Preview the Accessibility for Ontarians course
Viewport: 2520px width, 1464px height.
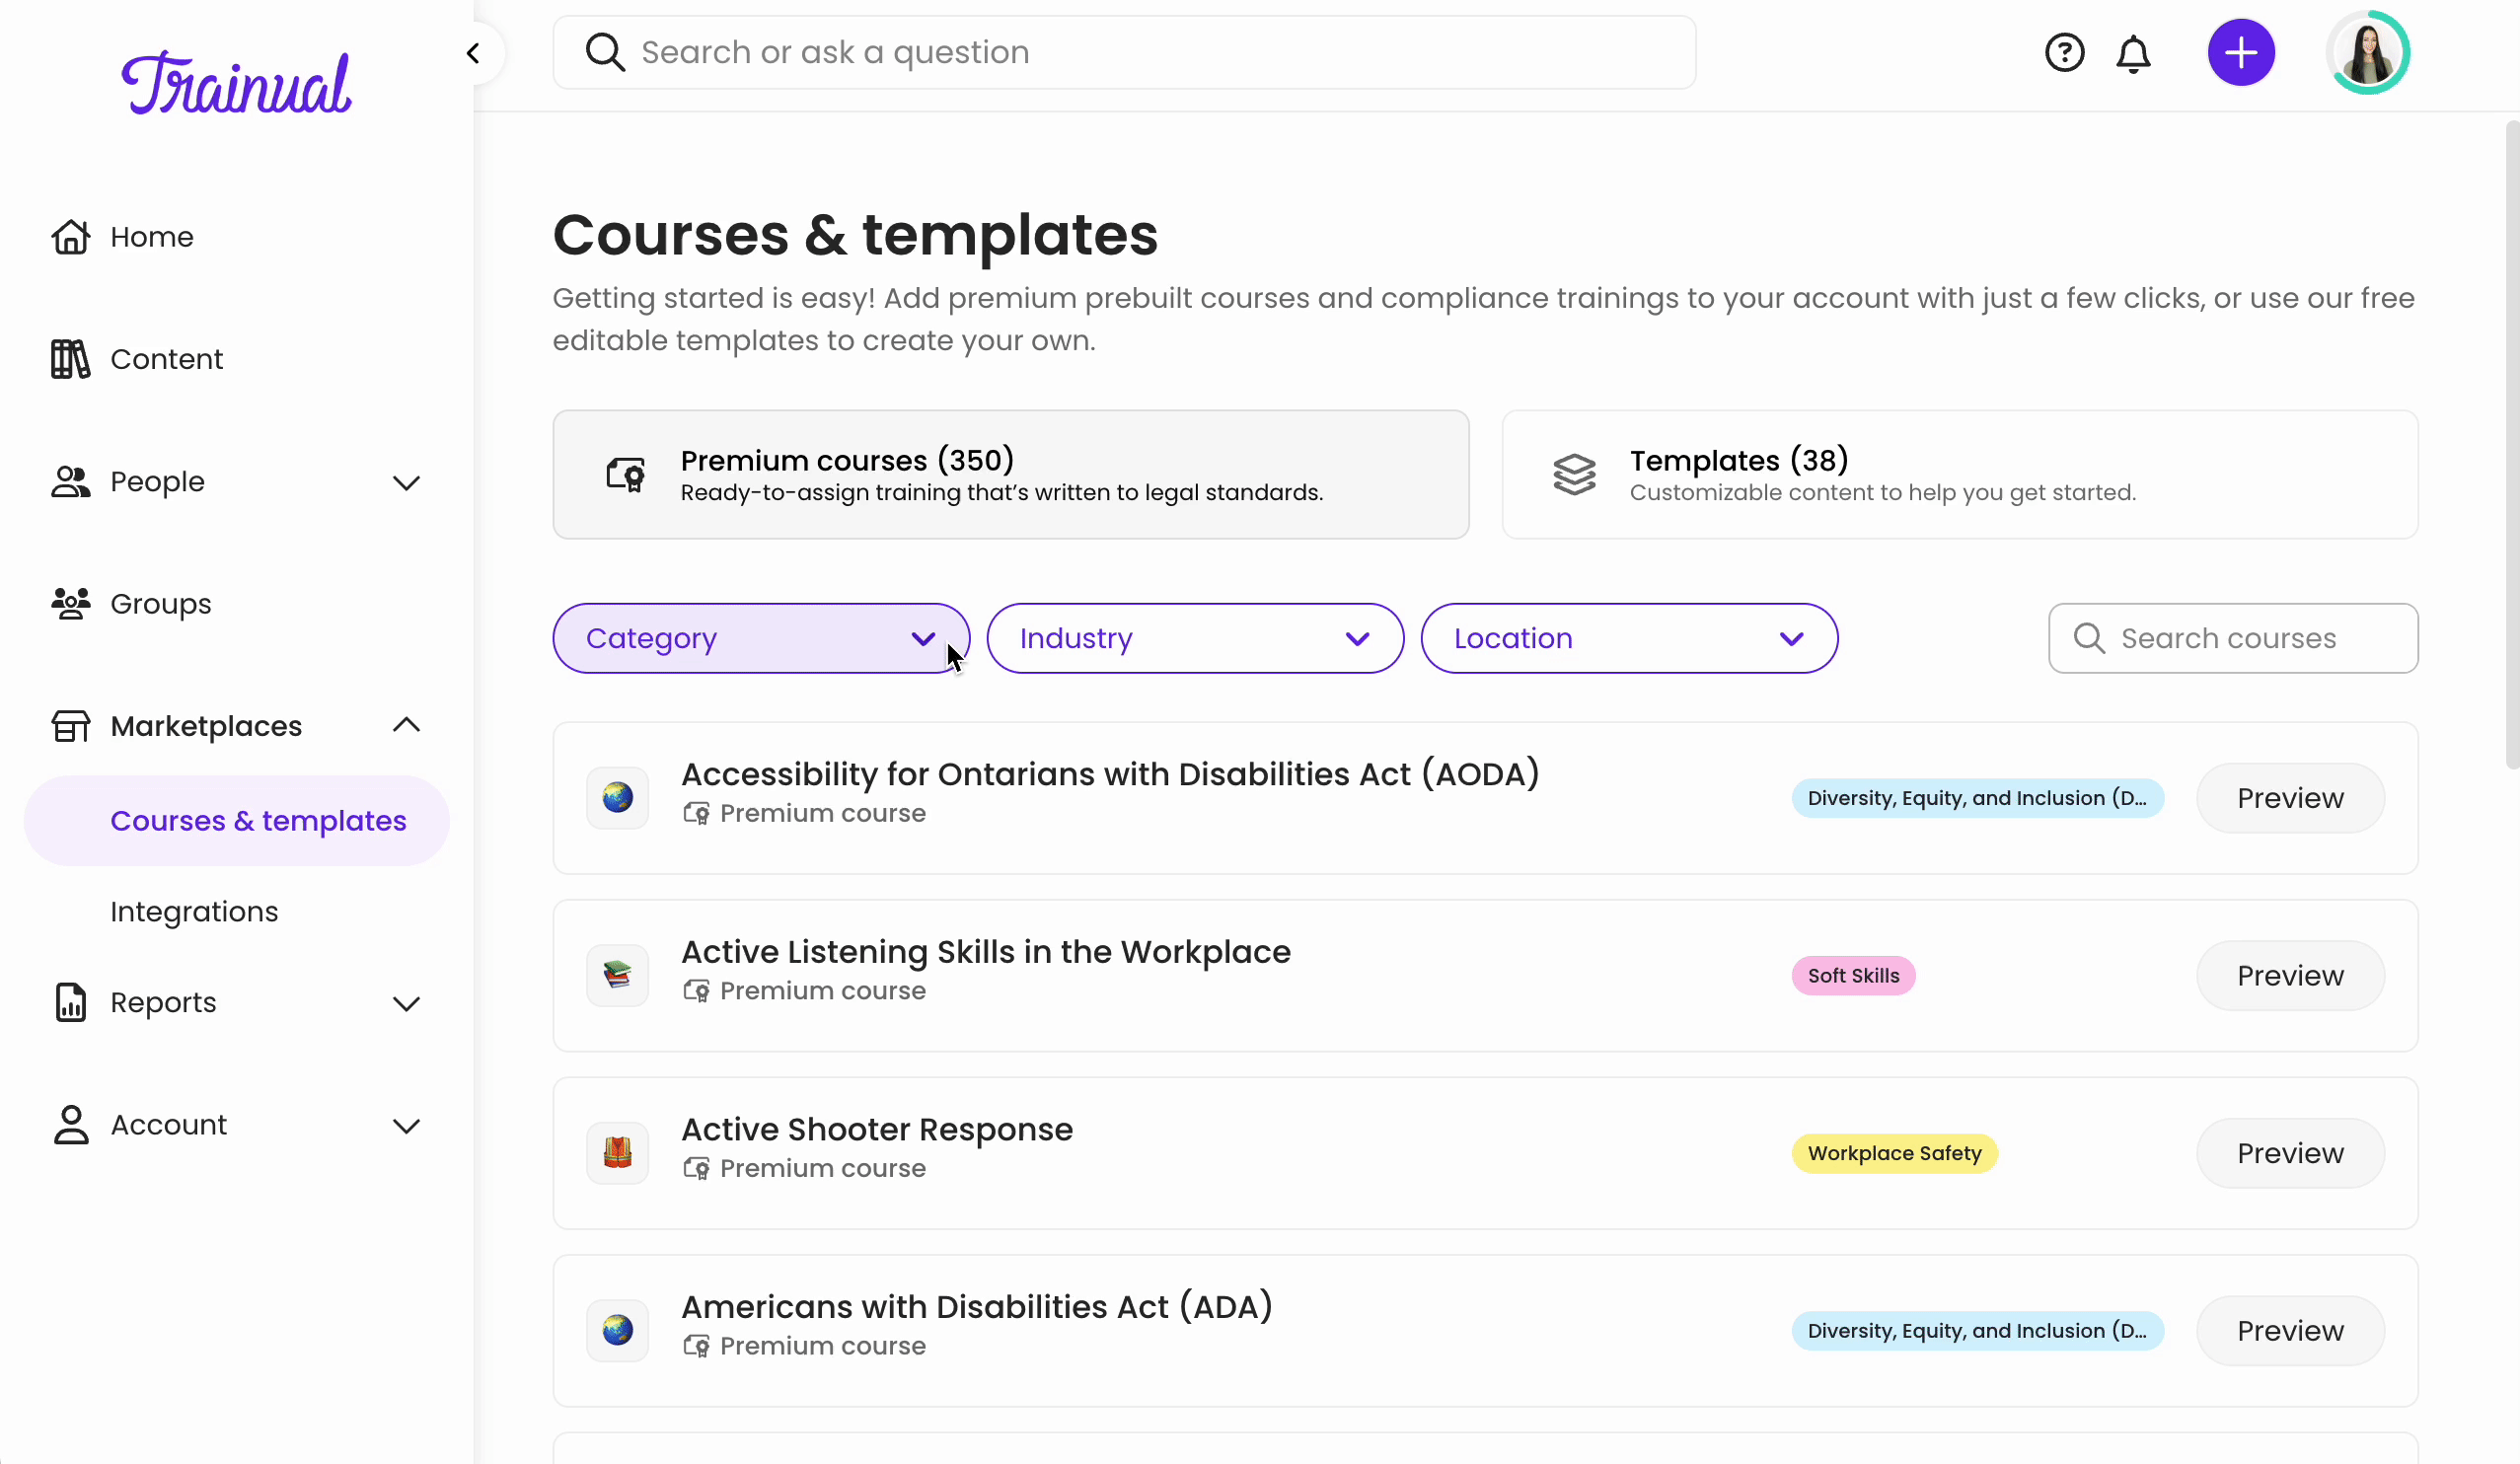click(2290, 798)
